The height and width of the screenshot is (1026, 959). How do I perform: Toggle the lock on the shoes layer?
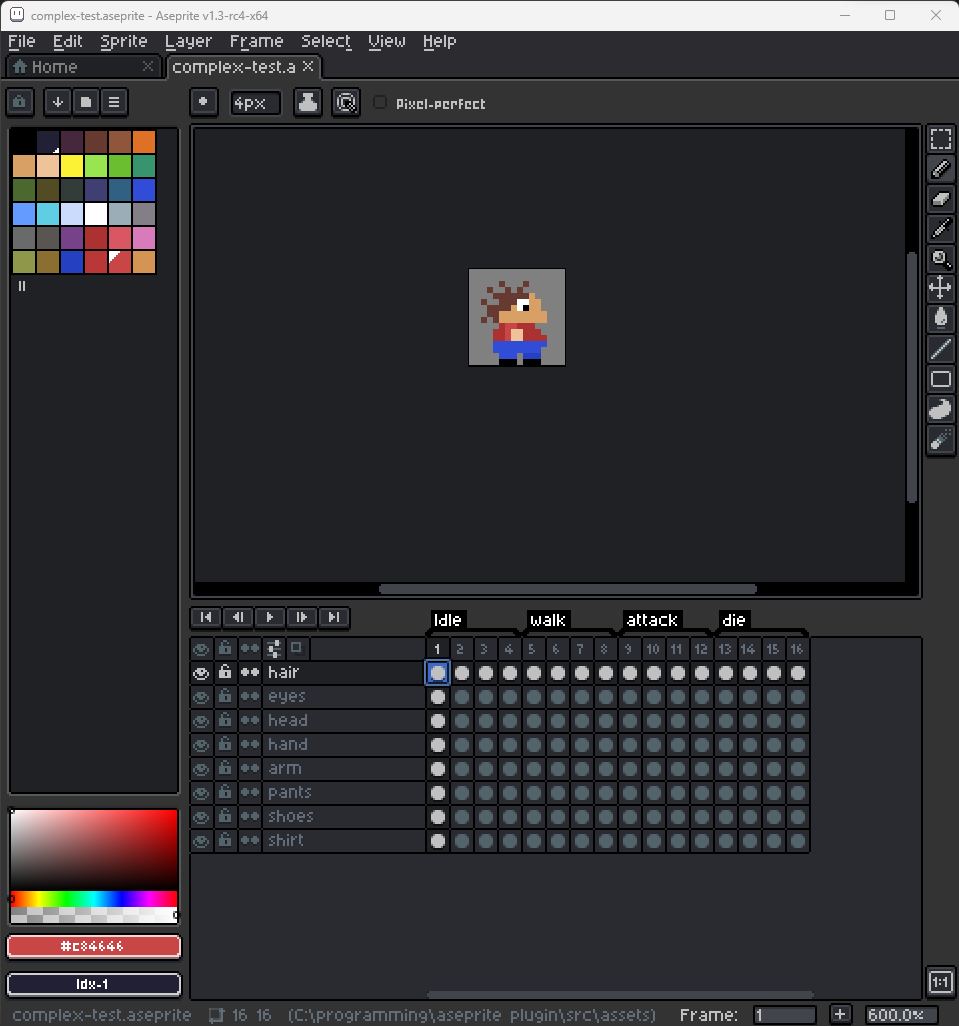225,816
